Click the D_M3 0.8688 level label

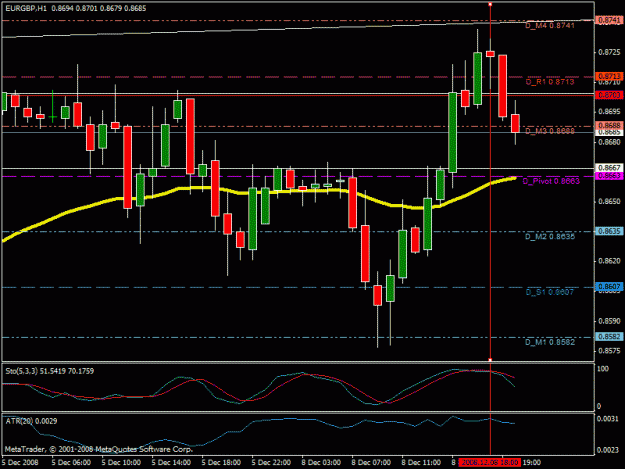coord(550,131)
